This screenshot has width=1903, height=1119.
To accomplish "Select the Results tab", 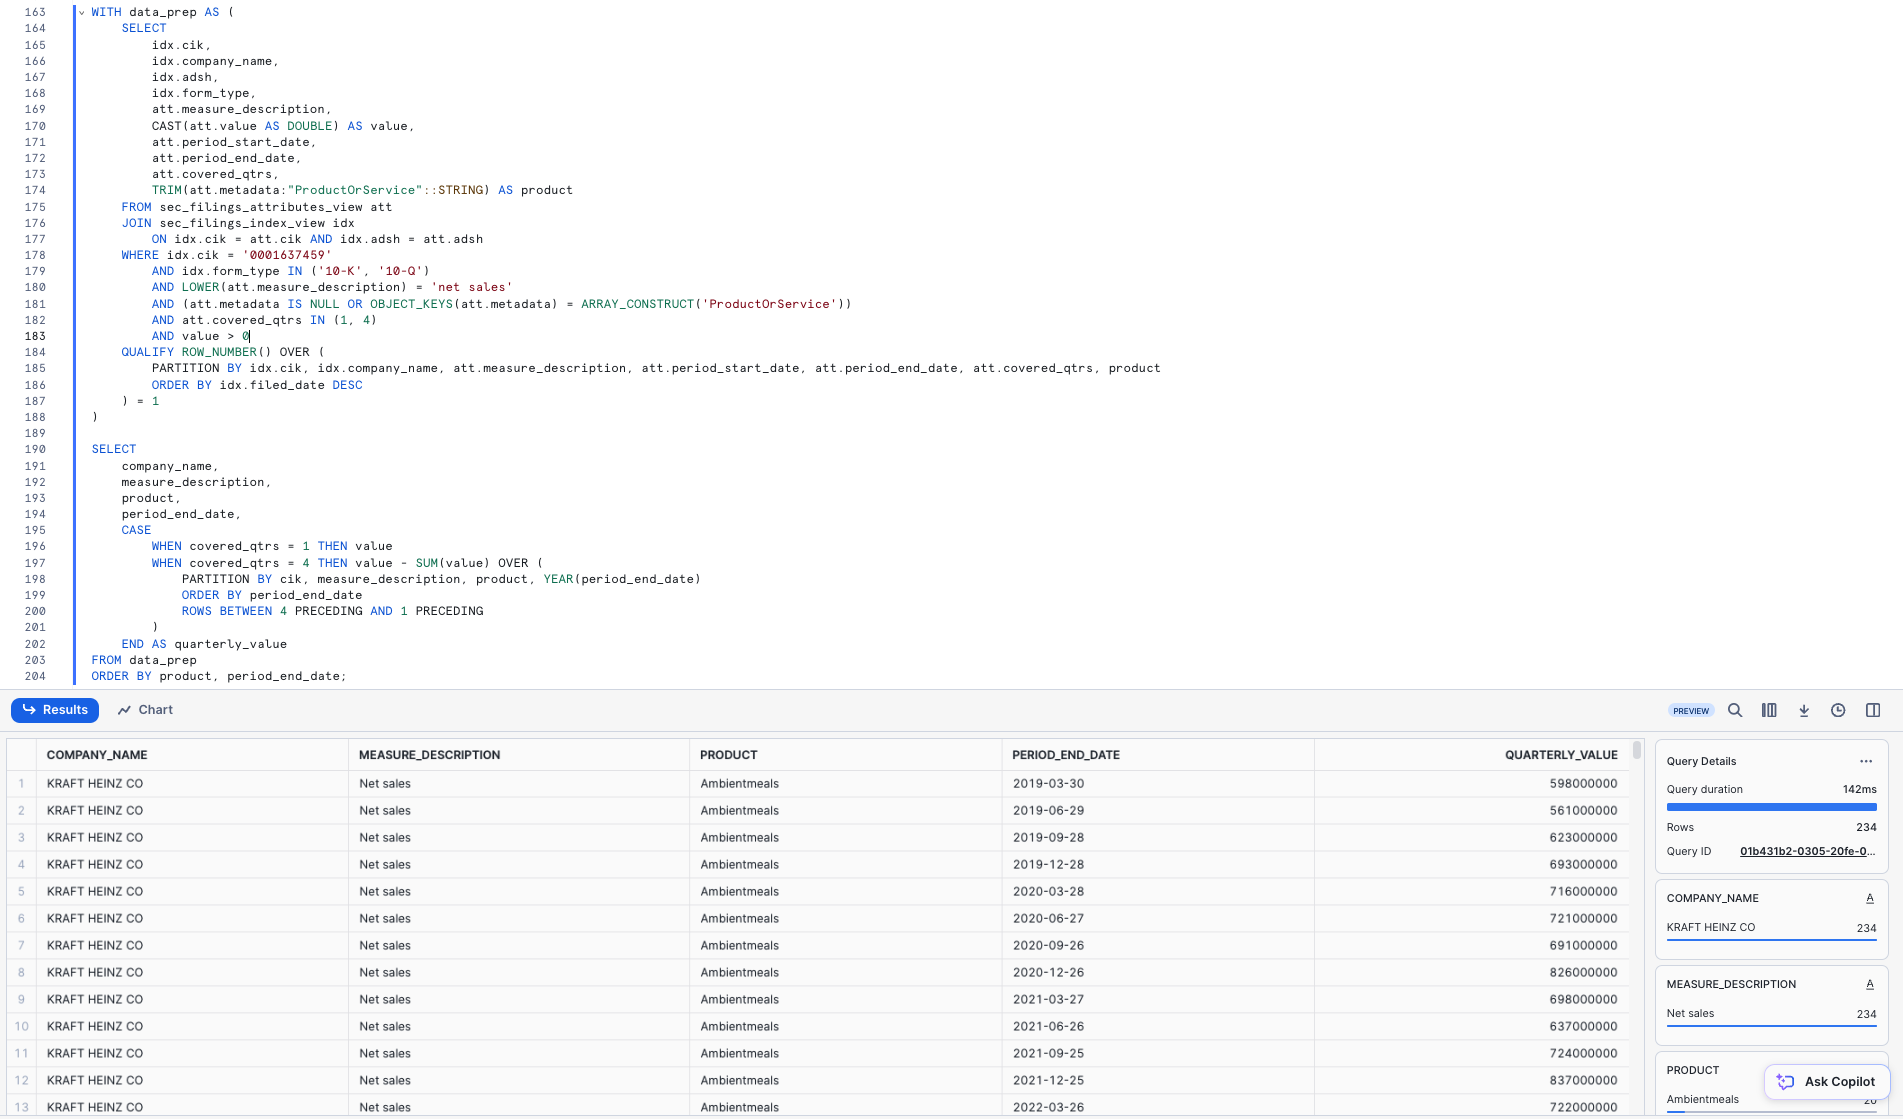I will (x=55, y=710).
